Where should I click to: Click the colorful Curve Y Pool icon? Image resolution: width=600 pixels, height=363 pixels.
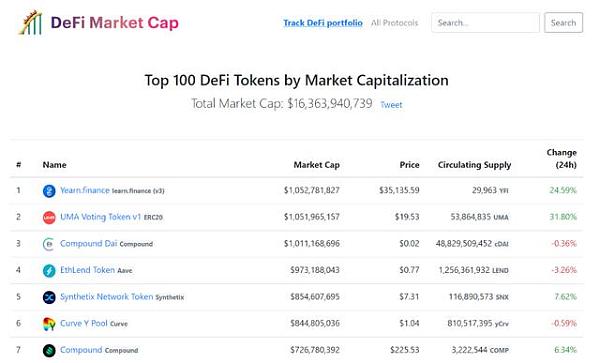click(49, 324)
